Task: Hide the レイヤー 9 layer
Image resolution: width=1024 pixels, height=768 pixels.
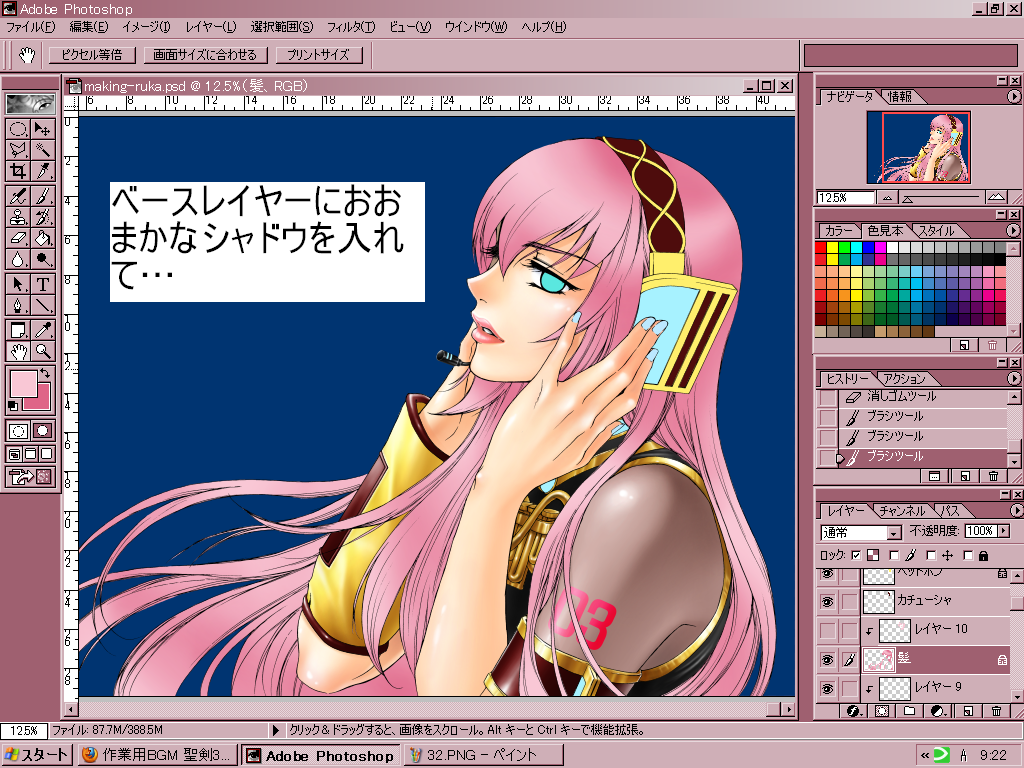Action: coord(827,688)
